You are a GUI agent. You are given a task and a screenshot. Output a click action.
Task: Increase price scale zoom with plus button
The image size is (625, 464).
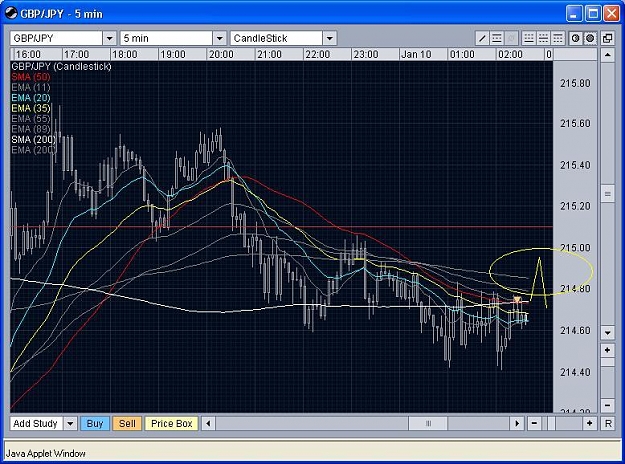[607, 350]
